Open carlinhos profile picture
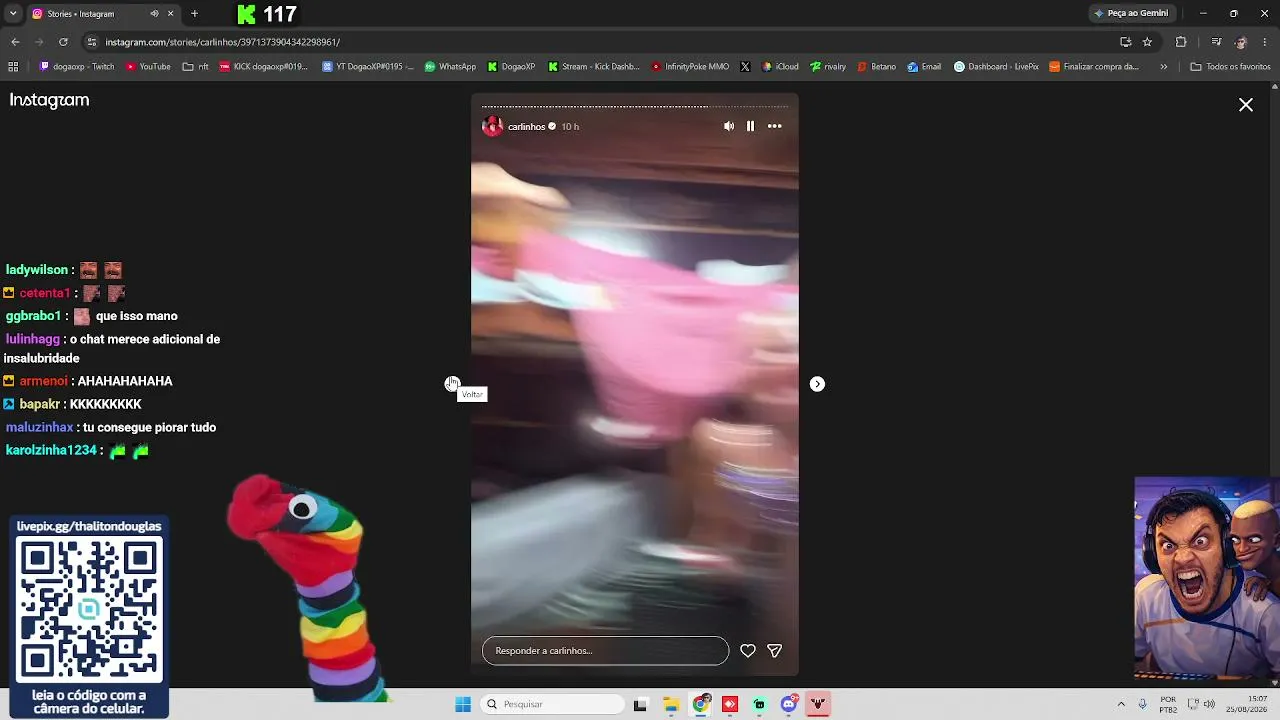The image size is (1280, 720). (x=492, y=126)
